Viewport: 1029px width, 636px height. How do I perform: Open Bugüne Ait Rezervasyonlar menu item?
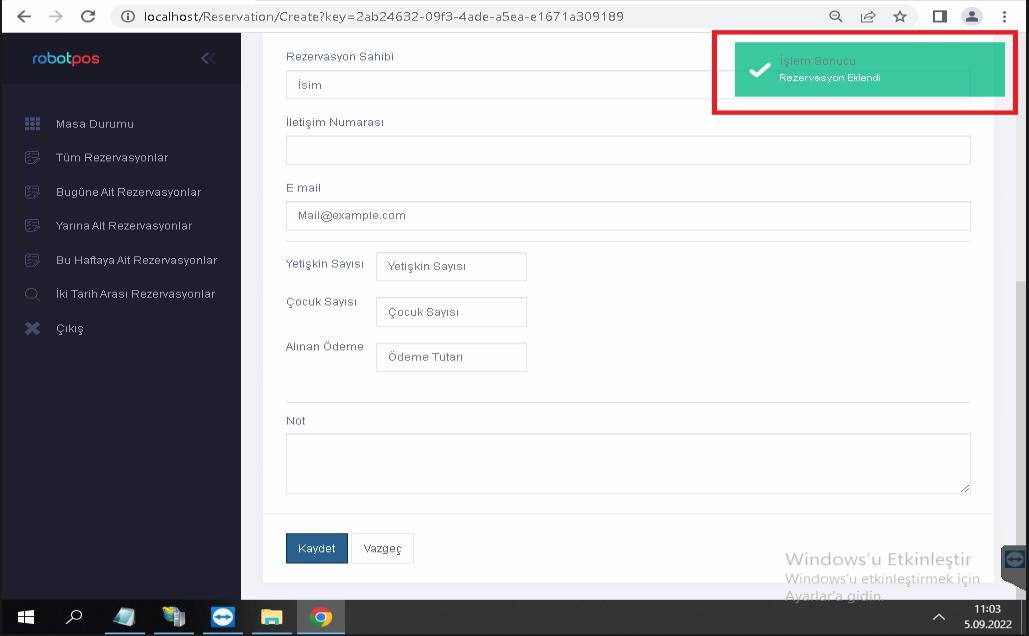[128, 192]
